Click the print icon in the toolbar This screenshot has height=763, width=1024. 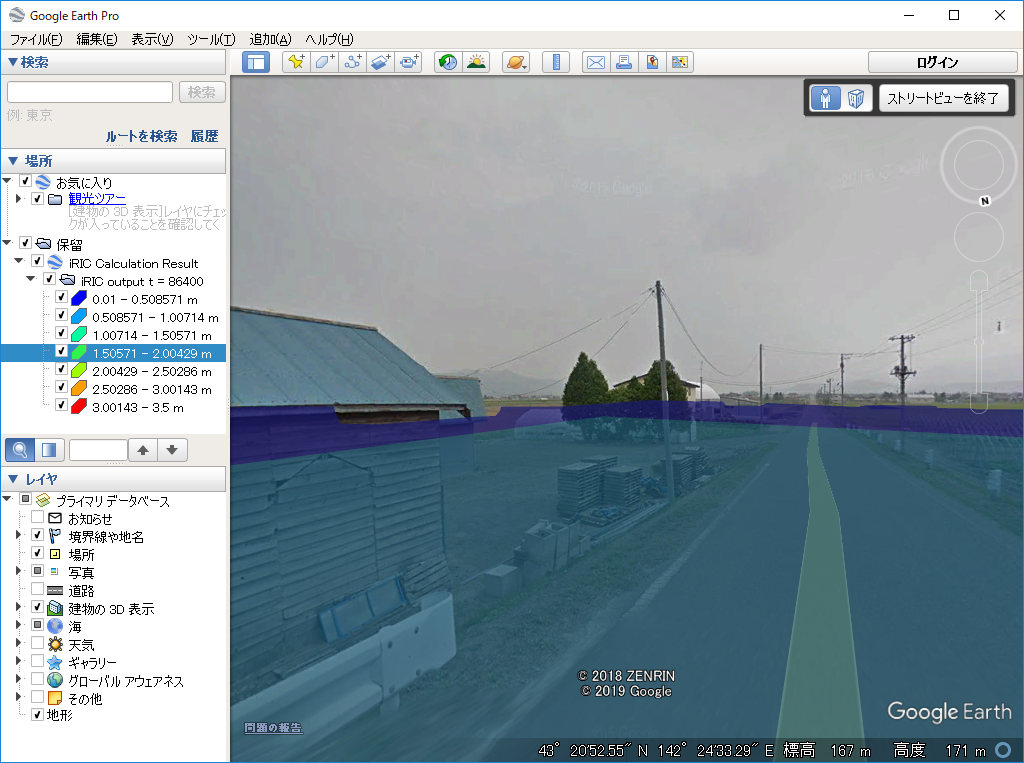click(624, 62)
